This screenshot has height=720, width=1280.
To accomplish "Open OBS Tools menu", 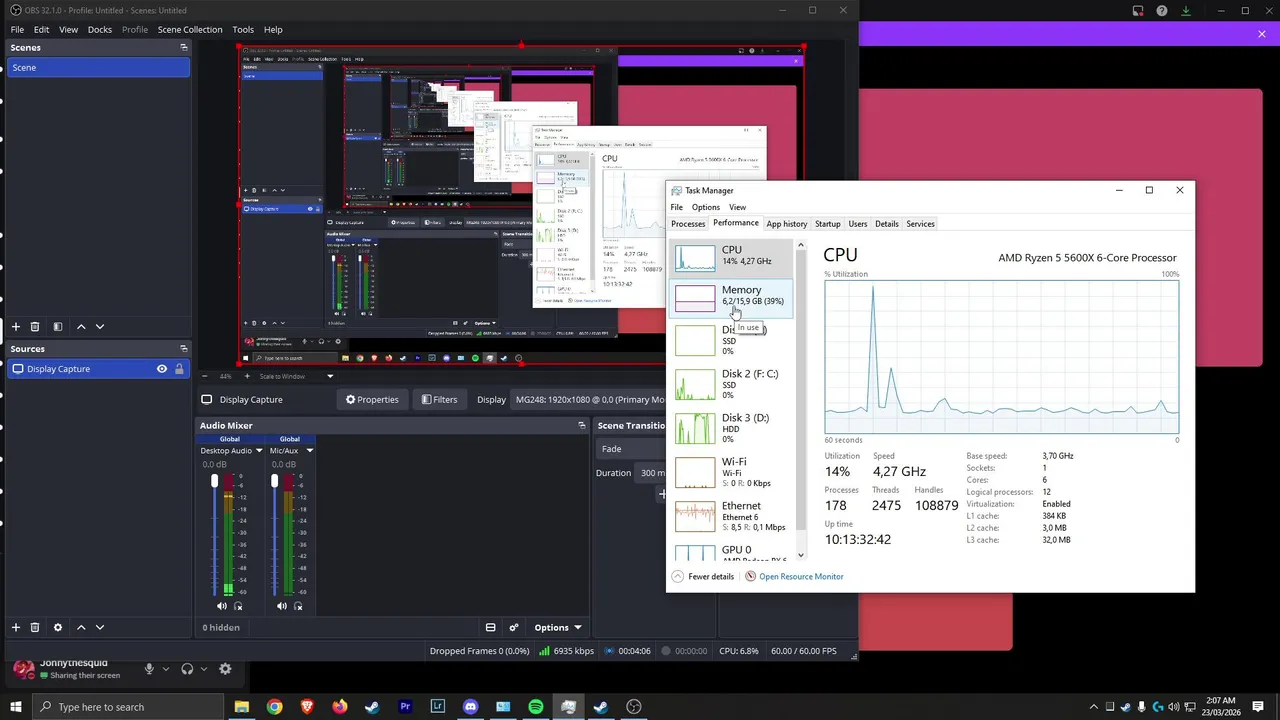I will tap(243, 30).
